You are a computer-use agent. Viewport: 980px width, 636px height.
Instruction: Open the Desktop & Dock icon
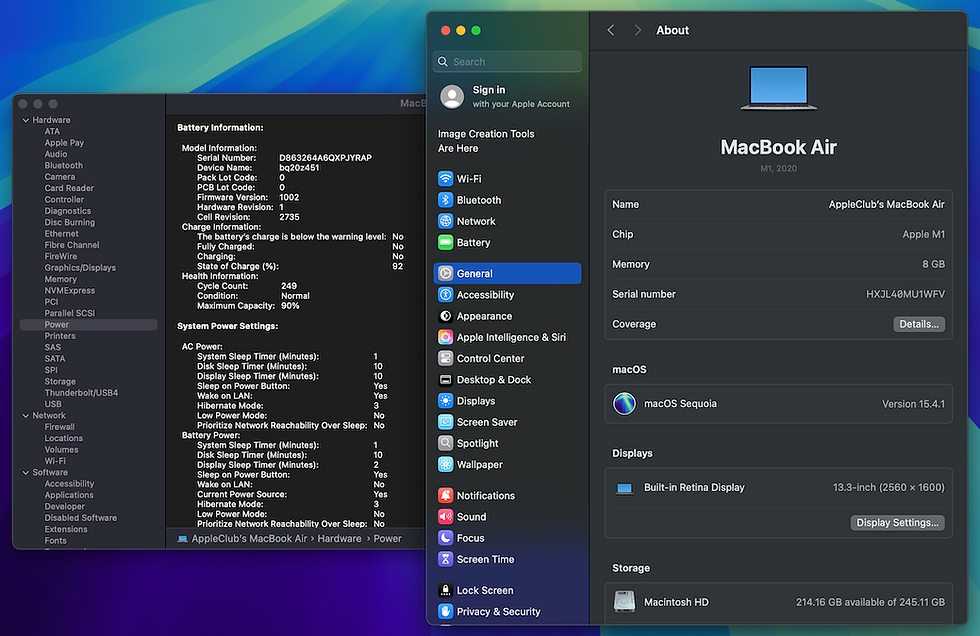(x=445, y=380)
